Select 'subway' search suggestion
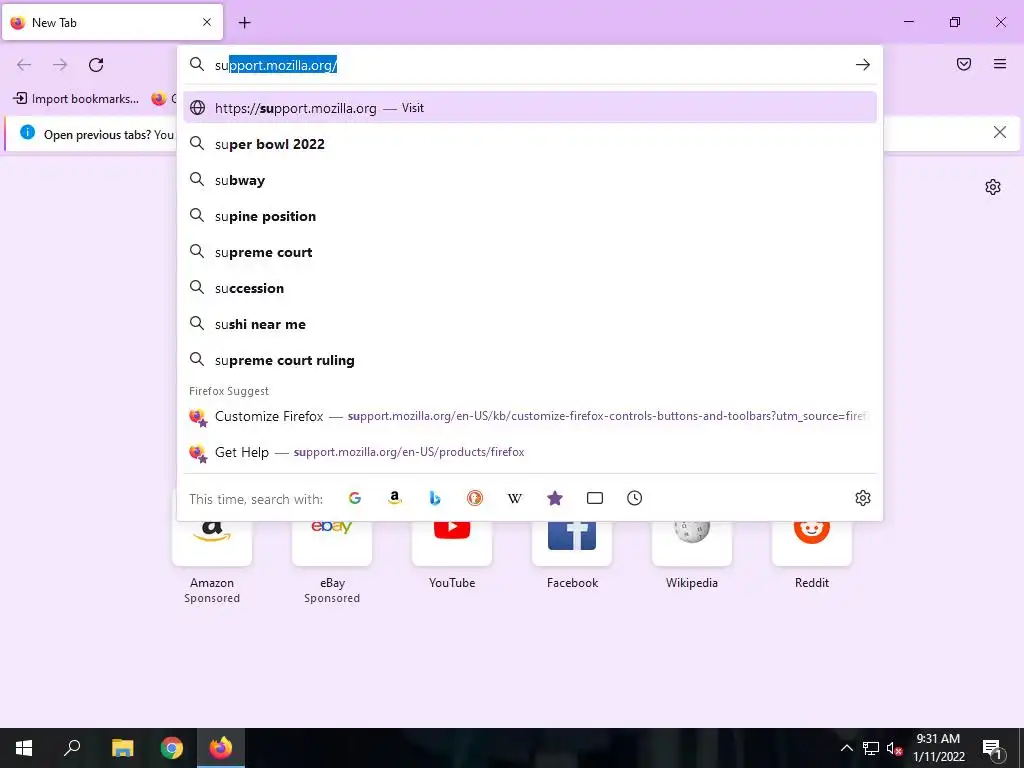This screenshot has width=1024, height=768. click(530, 180)
